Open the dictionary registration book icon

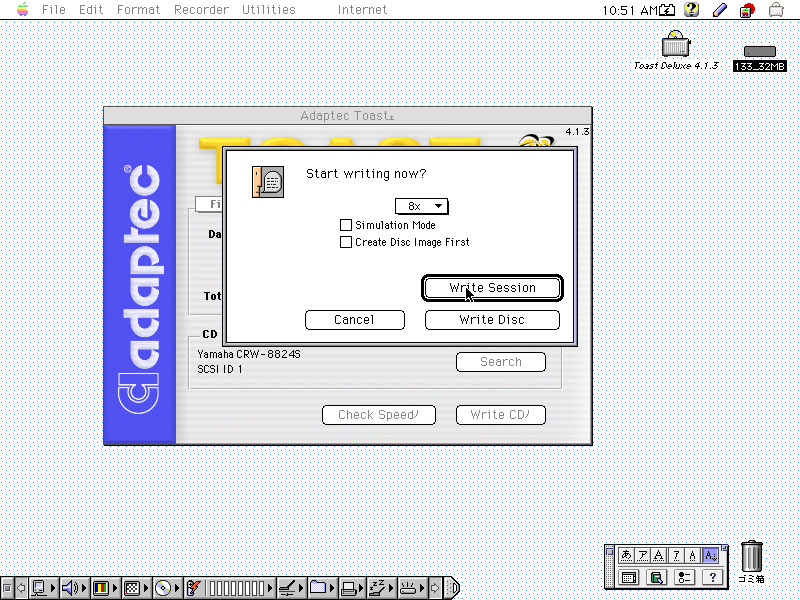(x=657, y=578)
